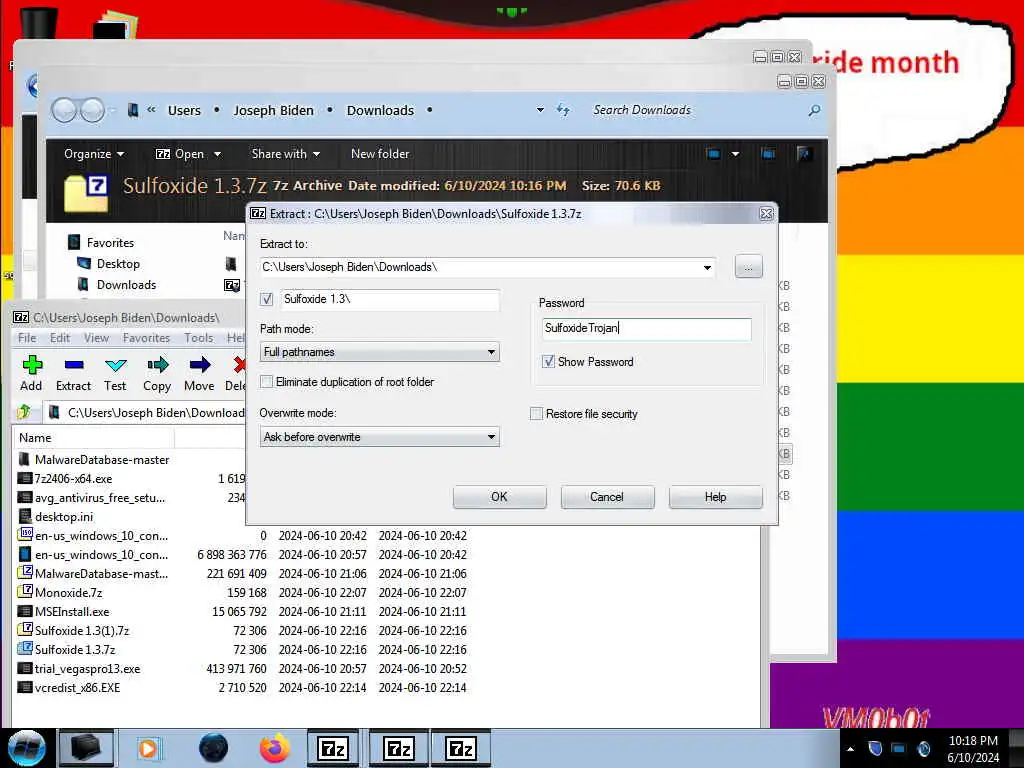Enable Restore file security checkbox
This screenshot has width=1024, height=768.
[536, 413]
